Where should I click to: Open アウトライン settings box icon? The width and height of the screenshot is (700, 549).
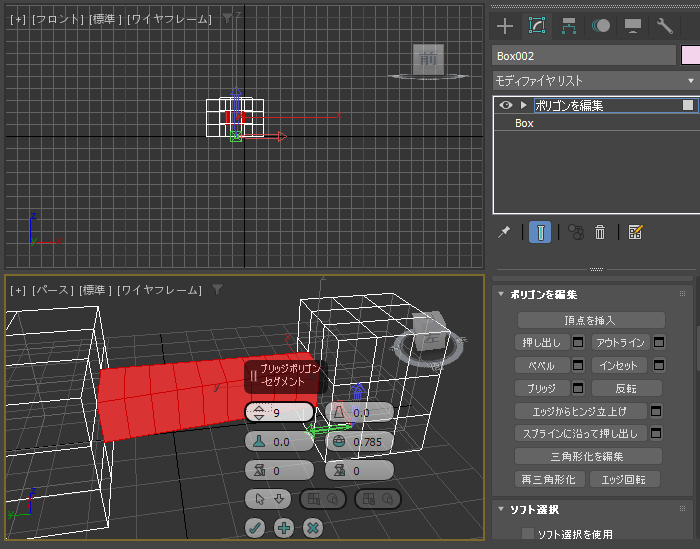659,342
